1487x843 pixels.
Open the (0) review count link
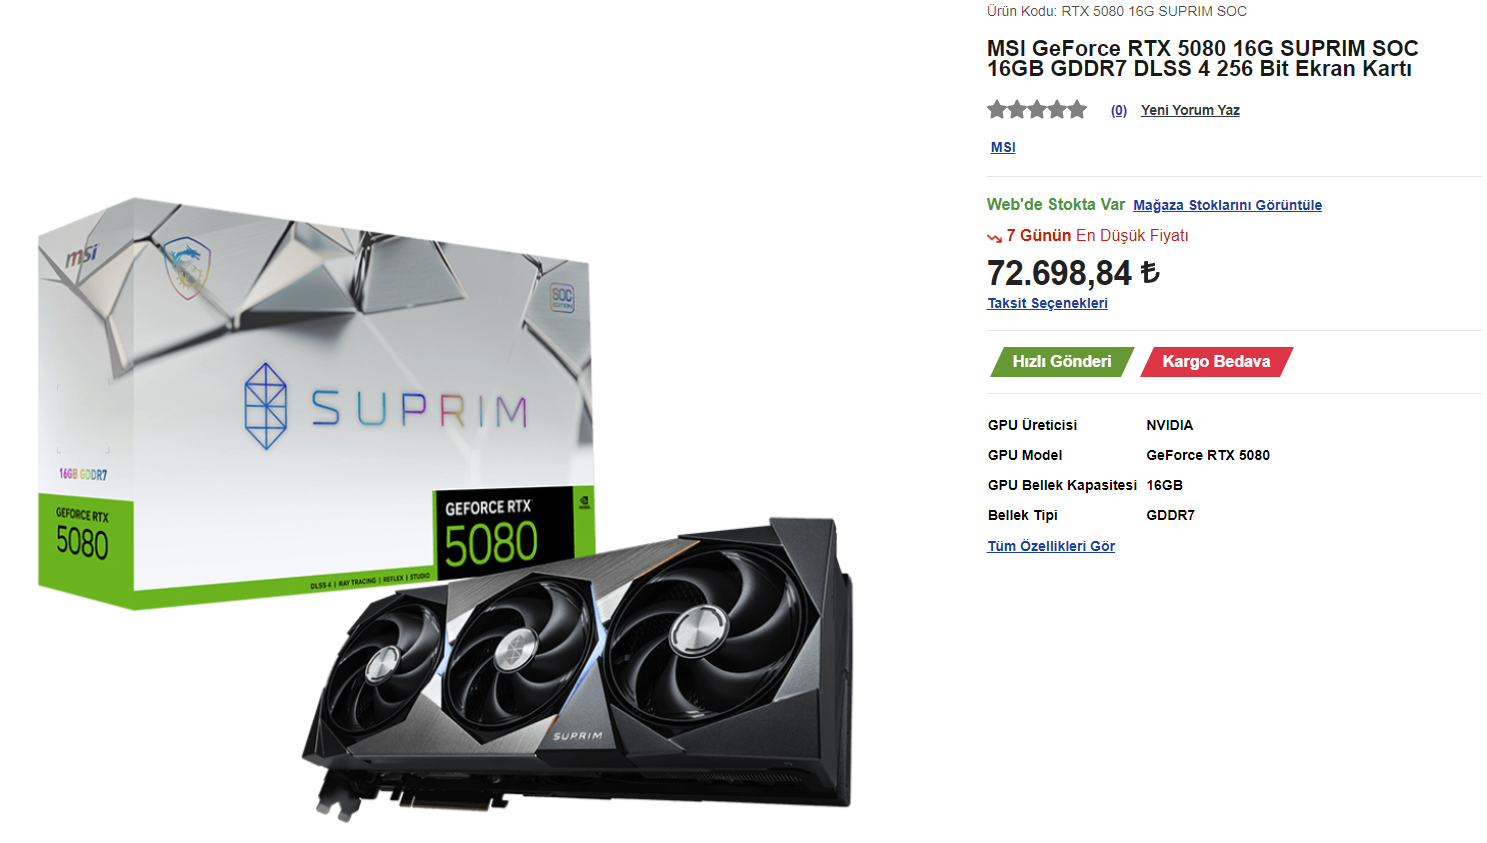(x=1119, y=110)
